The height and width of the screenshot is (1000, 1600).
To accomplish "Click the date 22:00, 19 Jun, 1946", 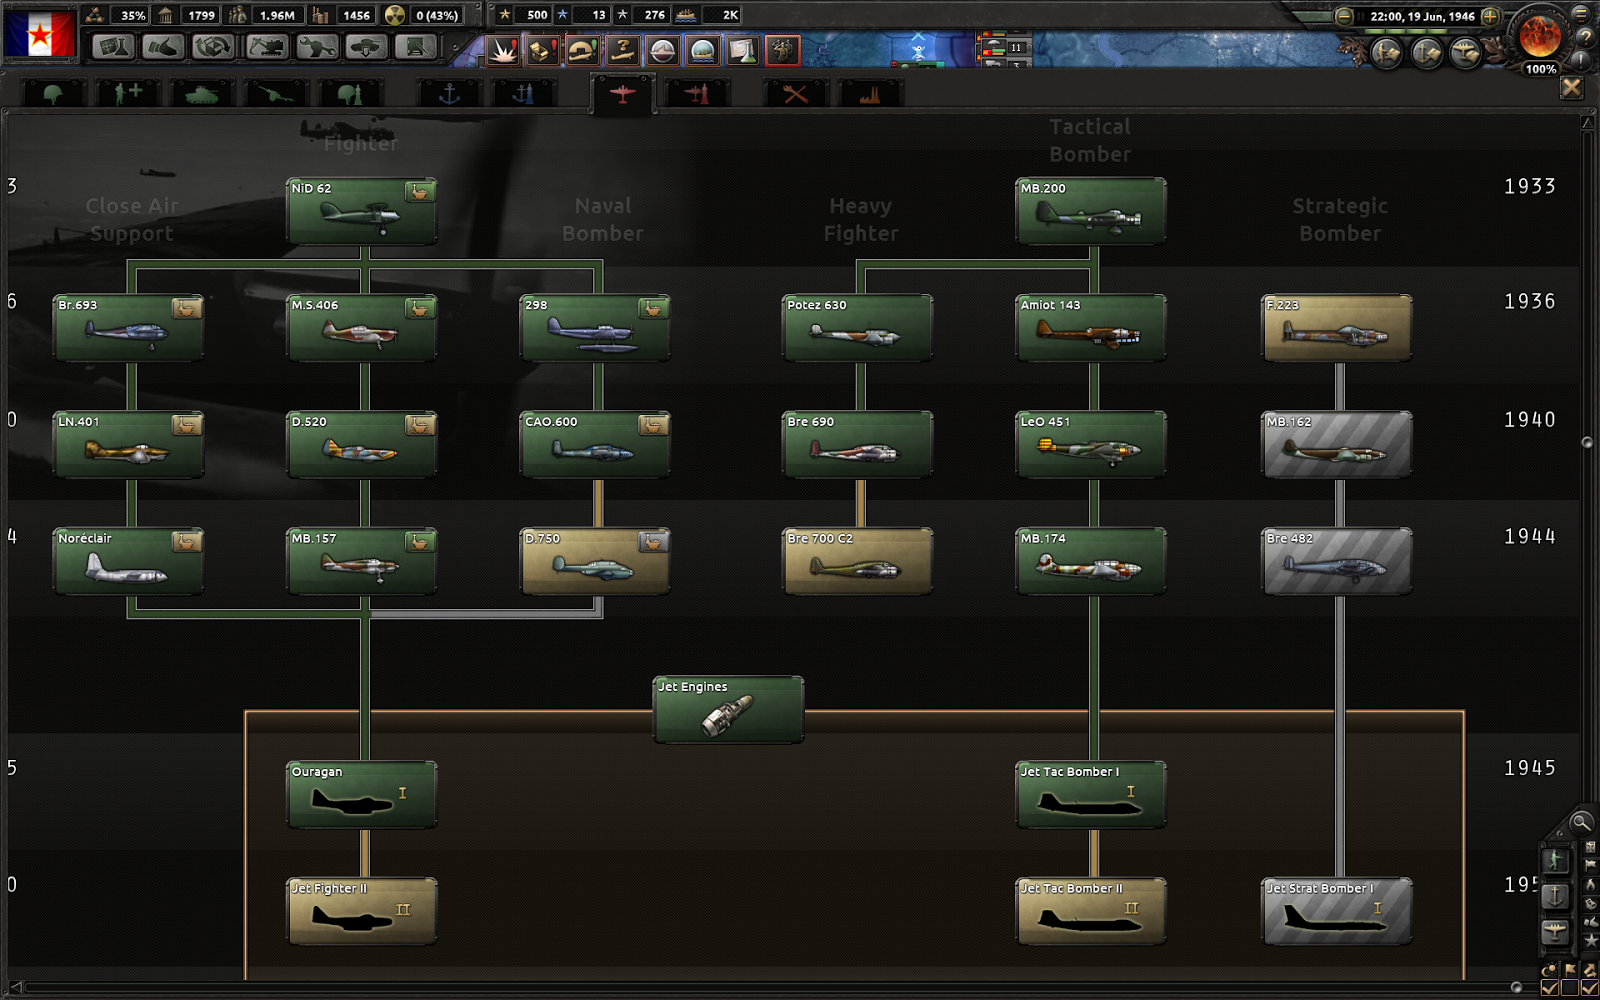I will coord(1422,16).
